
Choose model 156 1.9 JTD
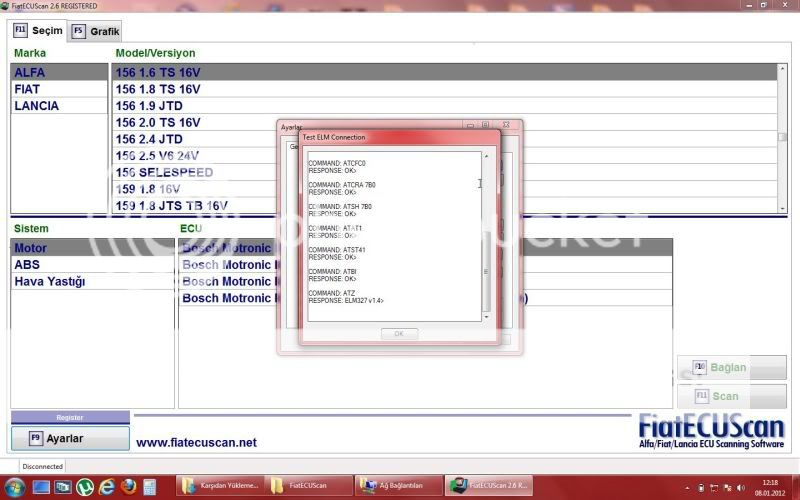tap(444, 106)
